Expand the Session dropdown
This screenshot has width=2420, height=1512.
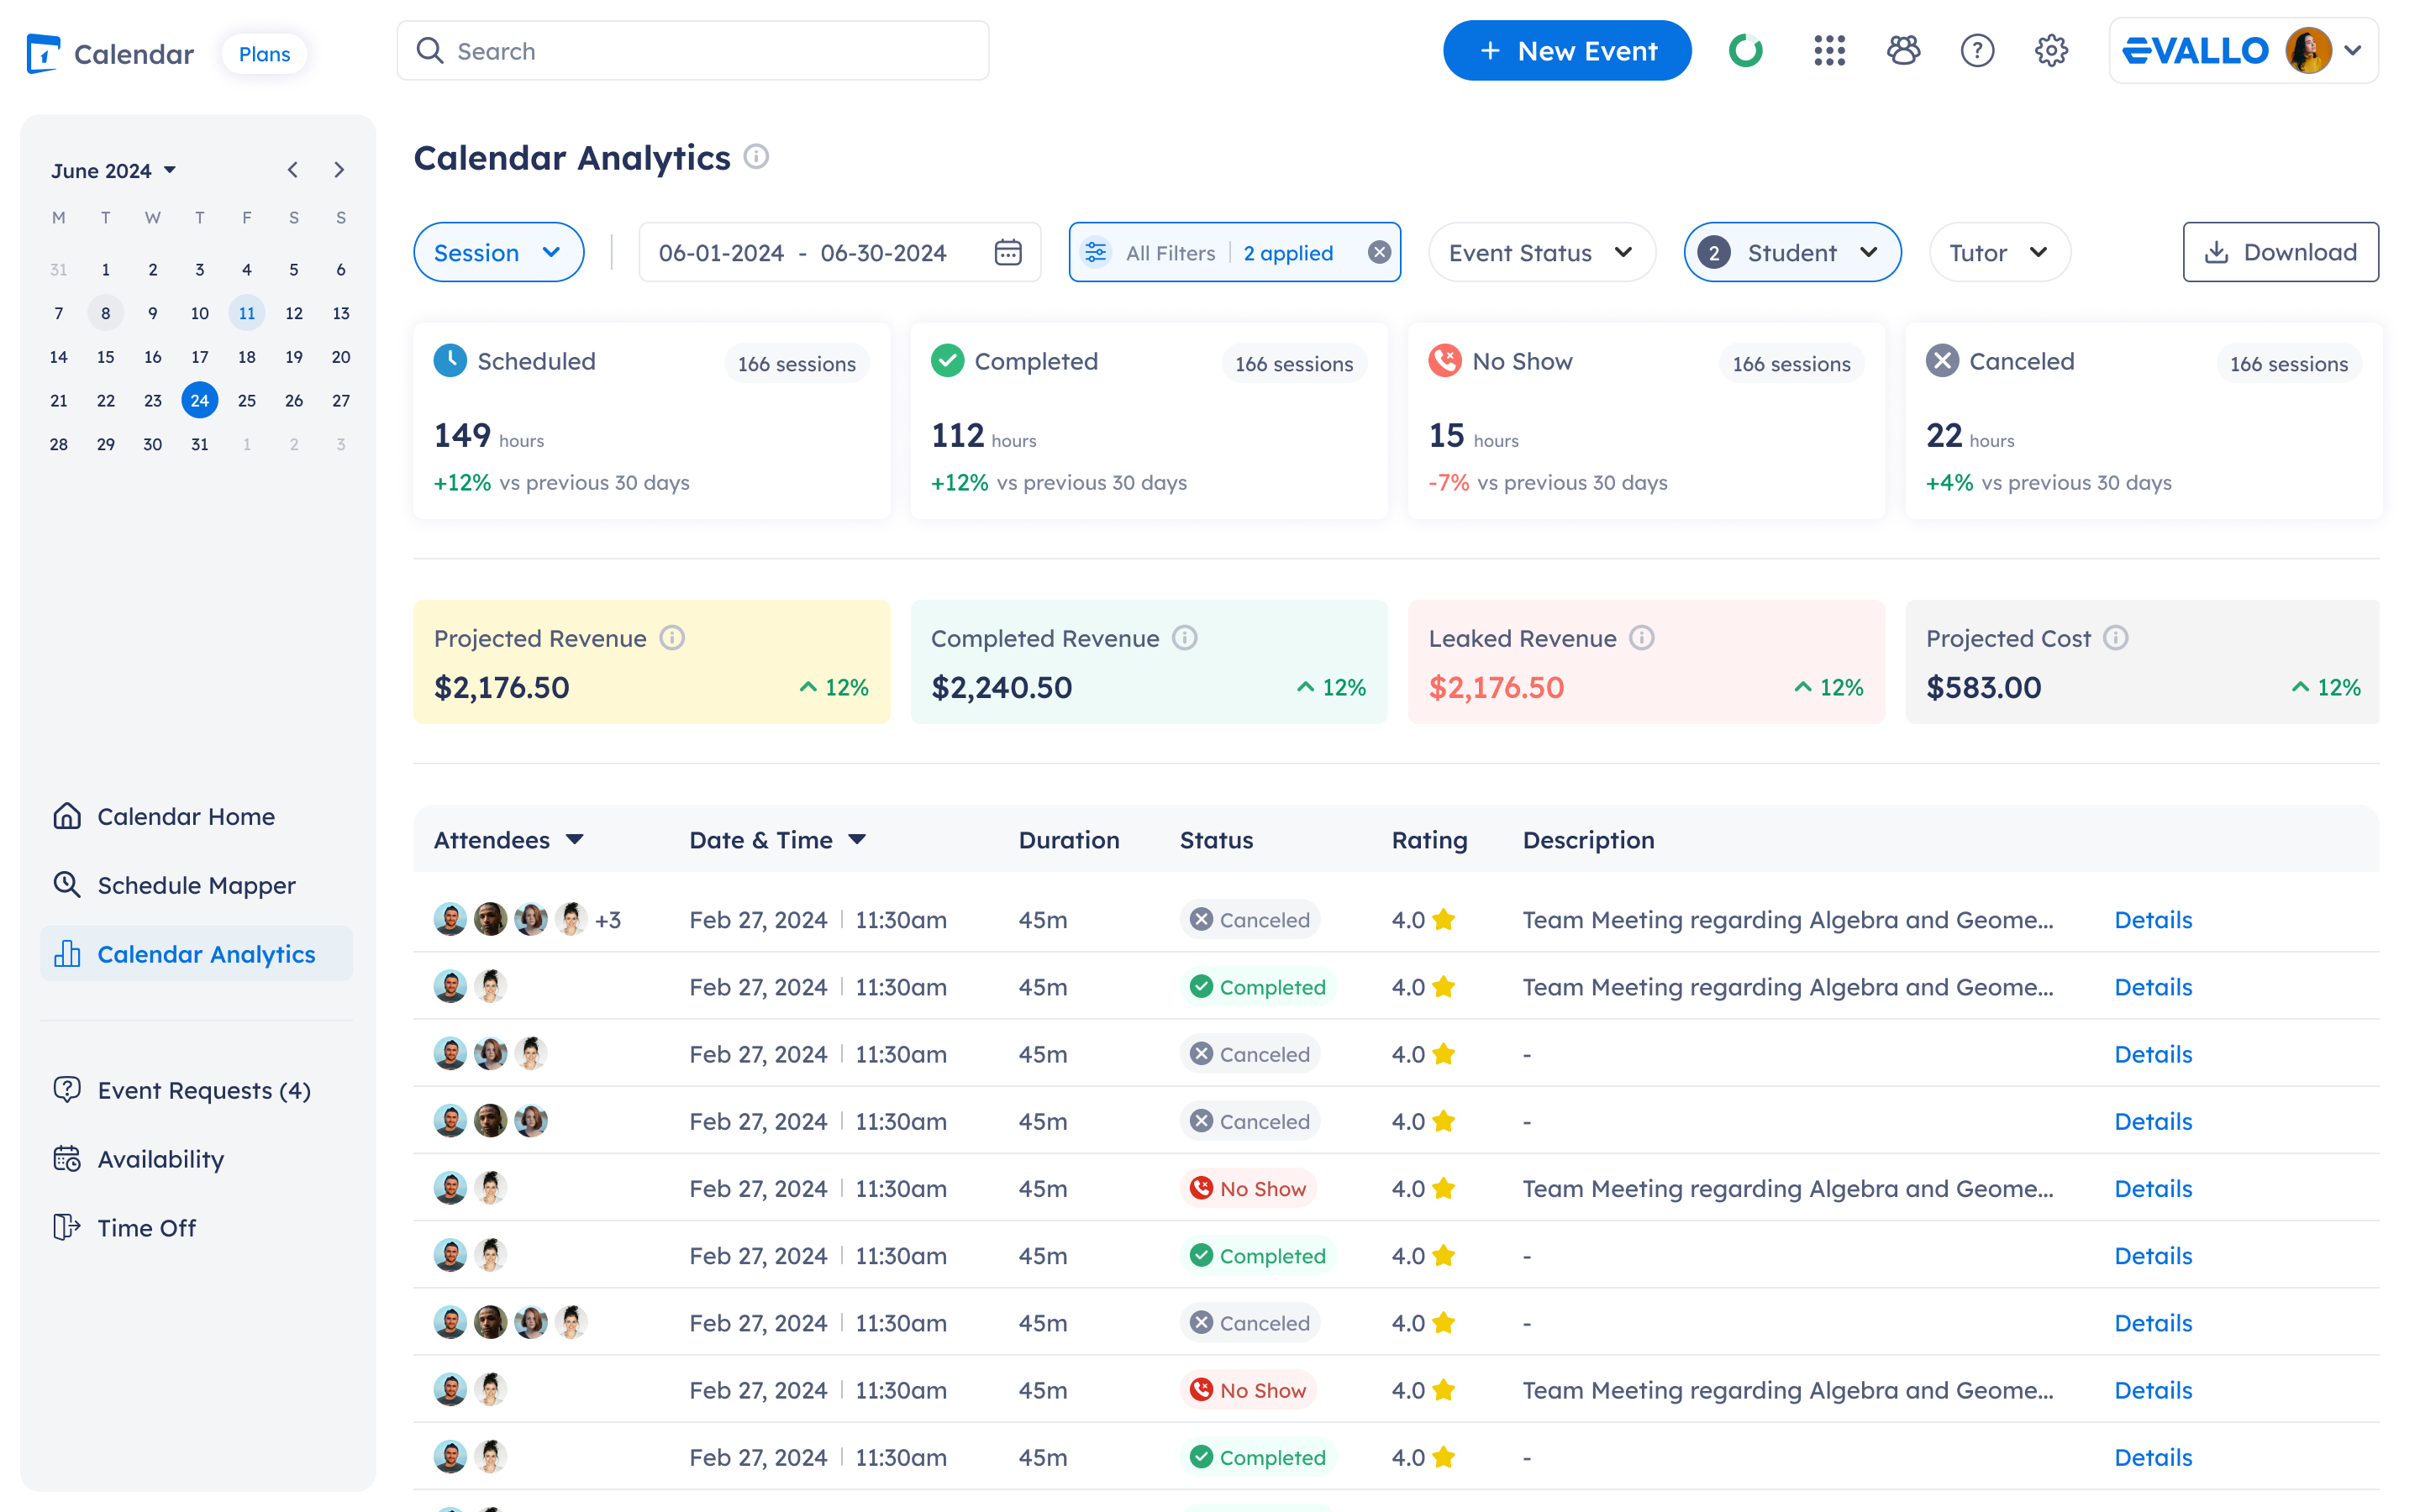pyautogui.click(x=498, y=253)
